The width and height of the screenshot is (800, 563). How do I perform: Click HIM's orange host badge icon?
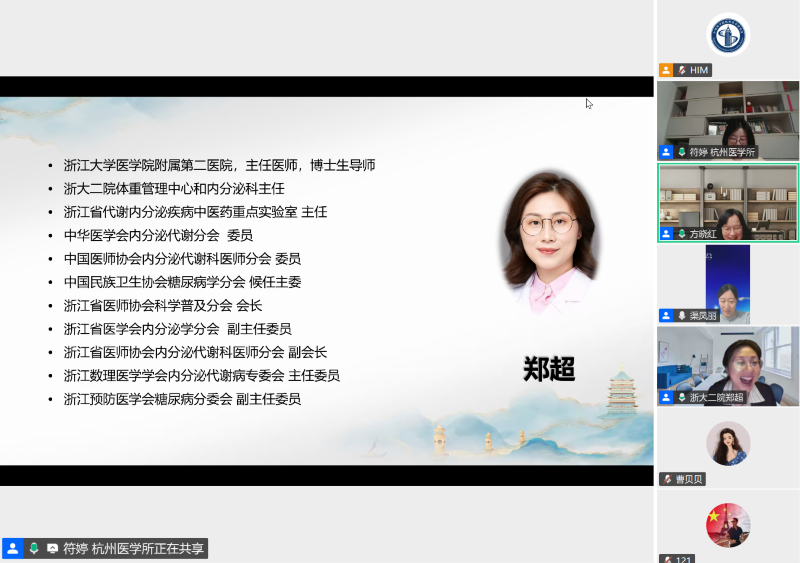point(666,70)
